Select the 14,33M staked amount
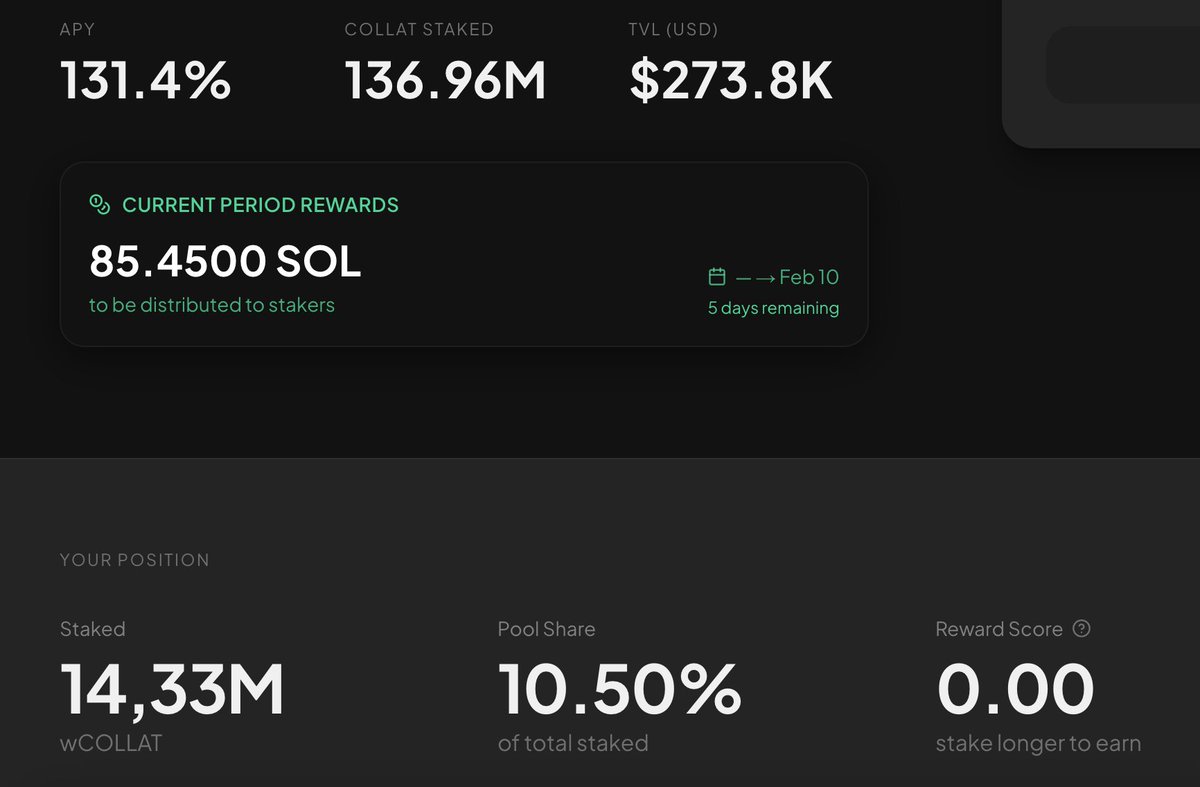The image size is (1200, 787). coord(173,690)
